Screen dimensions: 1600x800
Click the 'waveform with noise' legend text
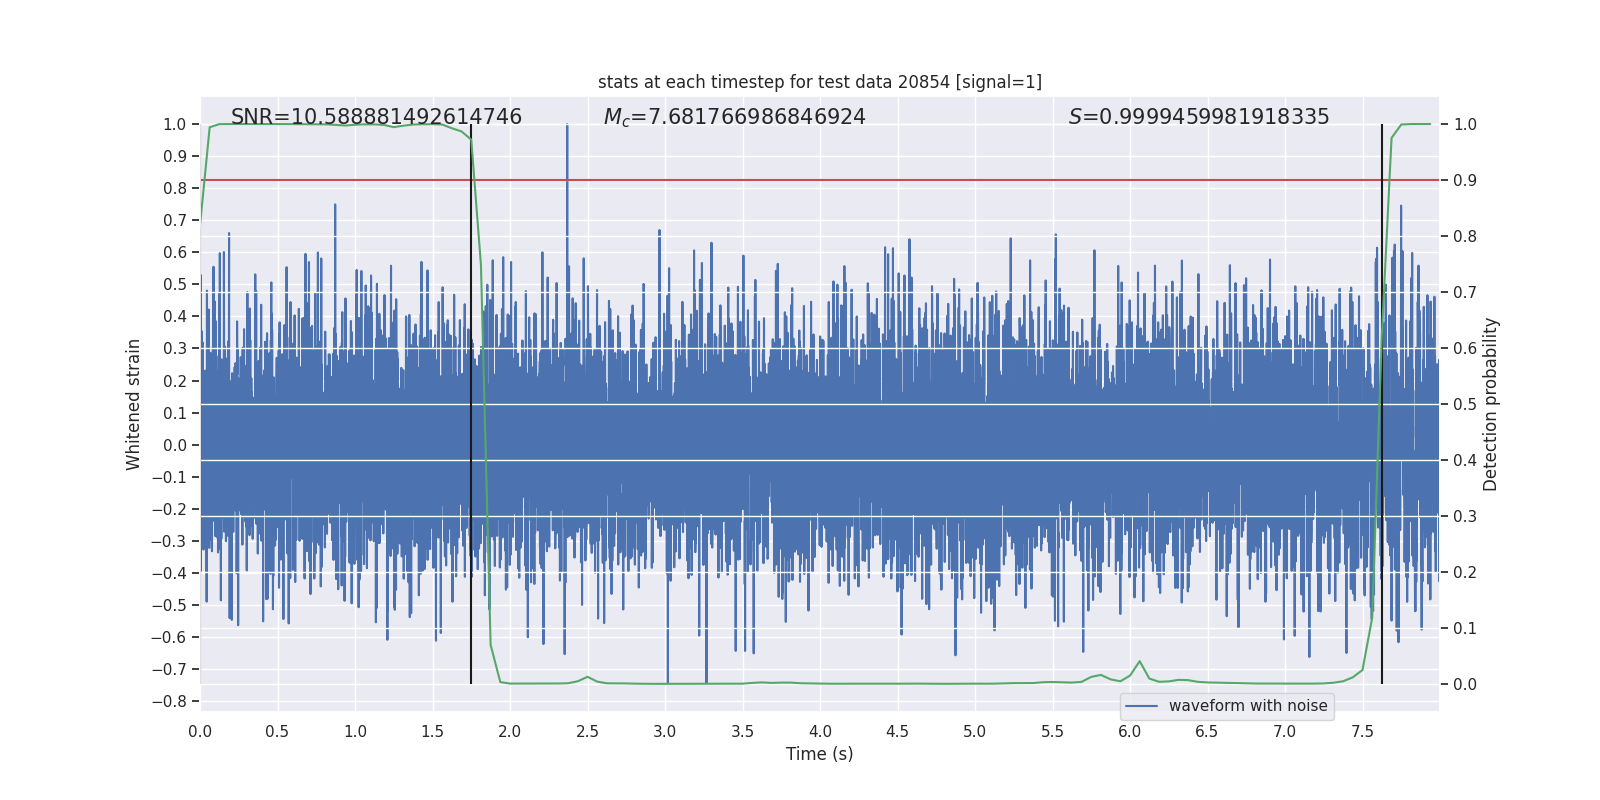click(1248, 706)
